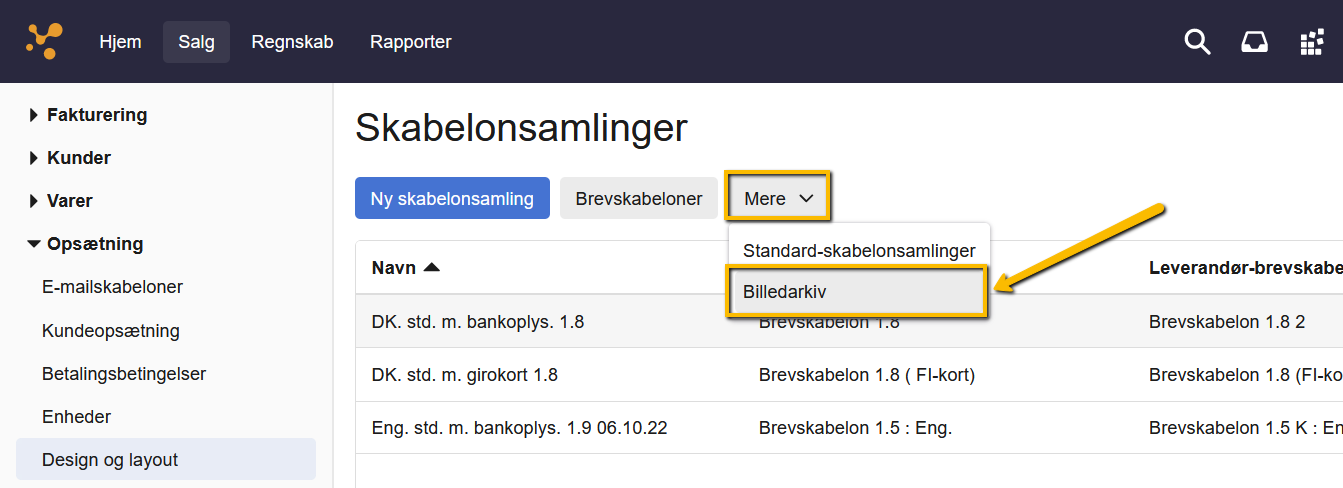Viewport: 1343px width, 488px height.
Task: Open the Rapporter menu
Action: coord(410,42)
